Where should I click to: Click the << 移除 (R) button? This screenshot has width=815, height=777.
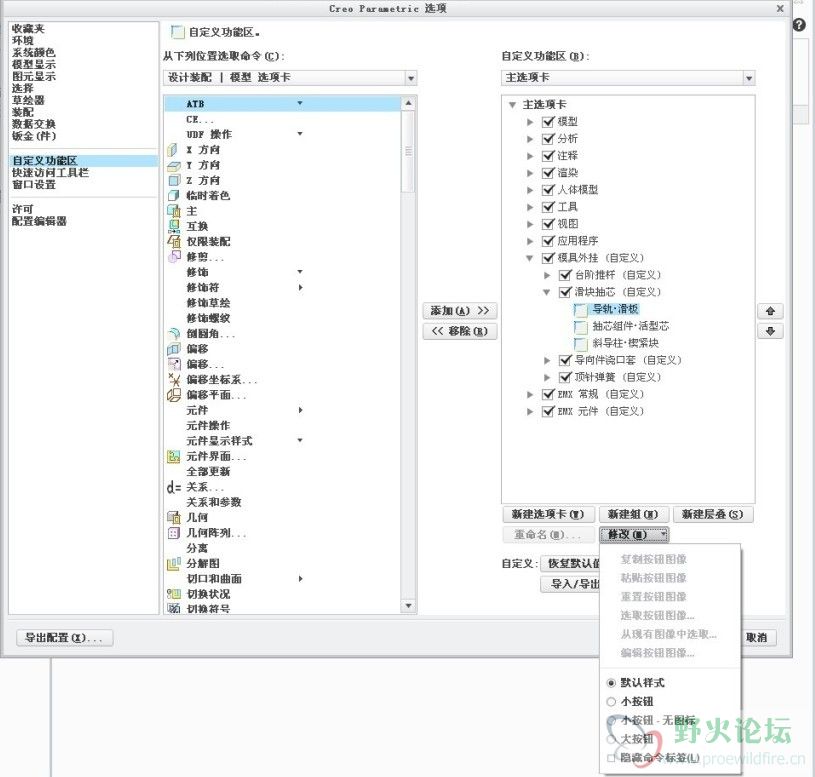[460, 331]
